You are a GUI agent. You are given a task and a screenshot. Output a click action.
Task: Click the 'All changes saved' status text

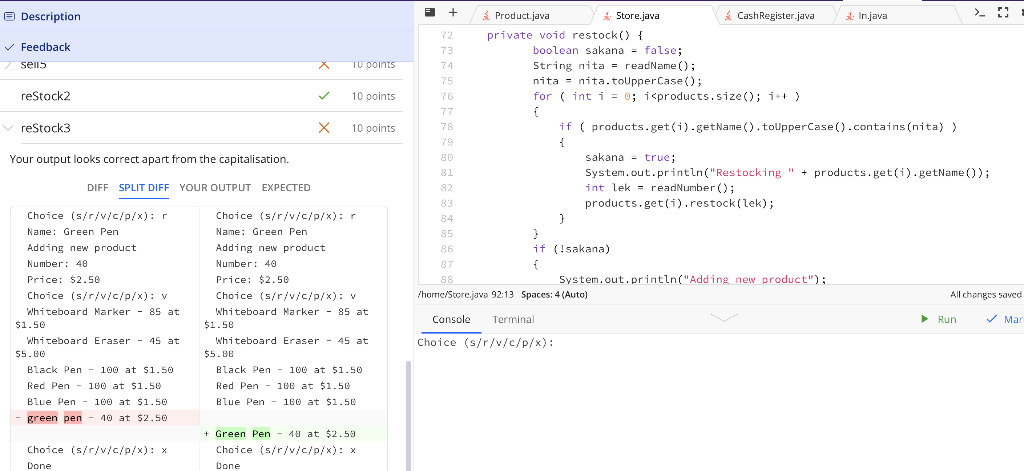coord(986,295)
